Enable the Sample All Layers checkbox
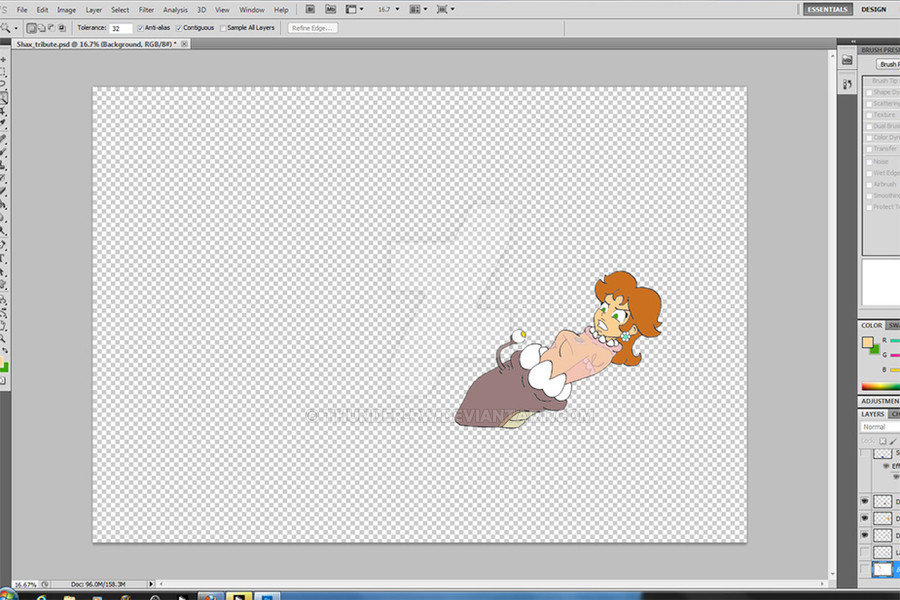 [223, 28]
